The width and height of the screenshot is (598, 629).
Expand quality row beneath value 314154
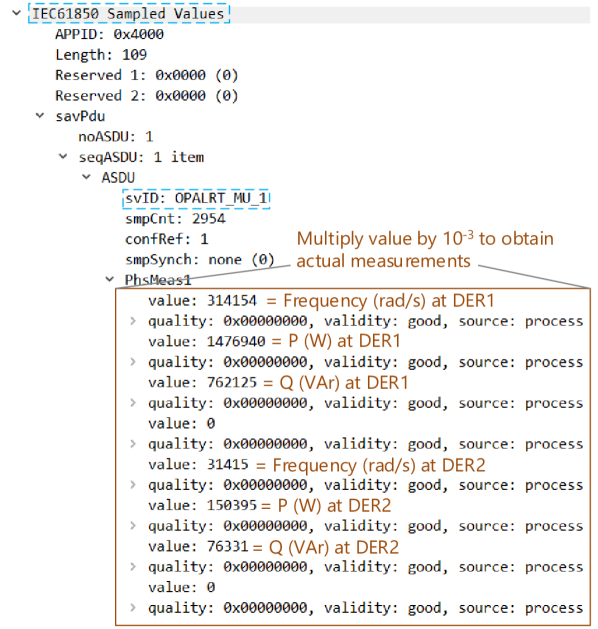(x=133, y=321)
